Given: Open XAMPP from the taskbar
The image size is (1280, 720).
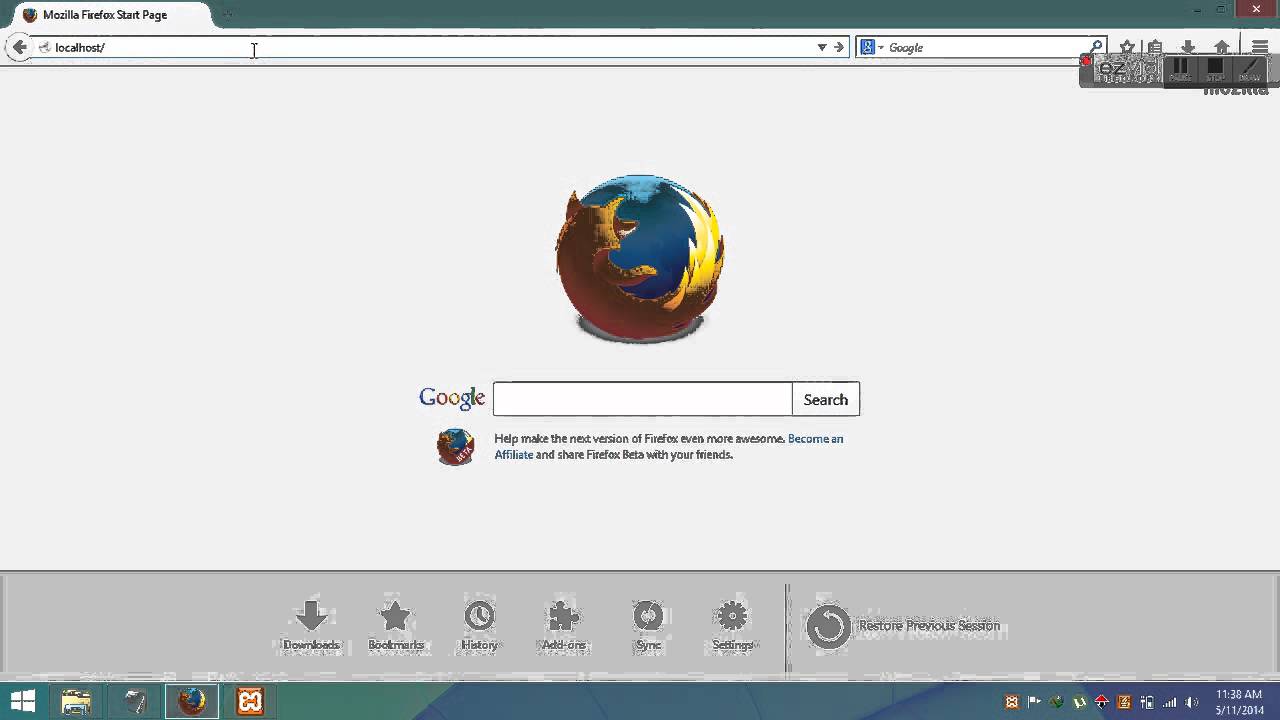Looking at the screenshot, I should point(250,702).
